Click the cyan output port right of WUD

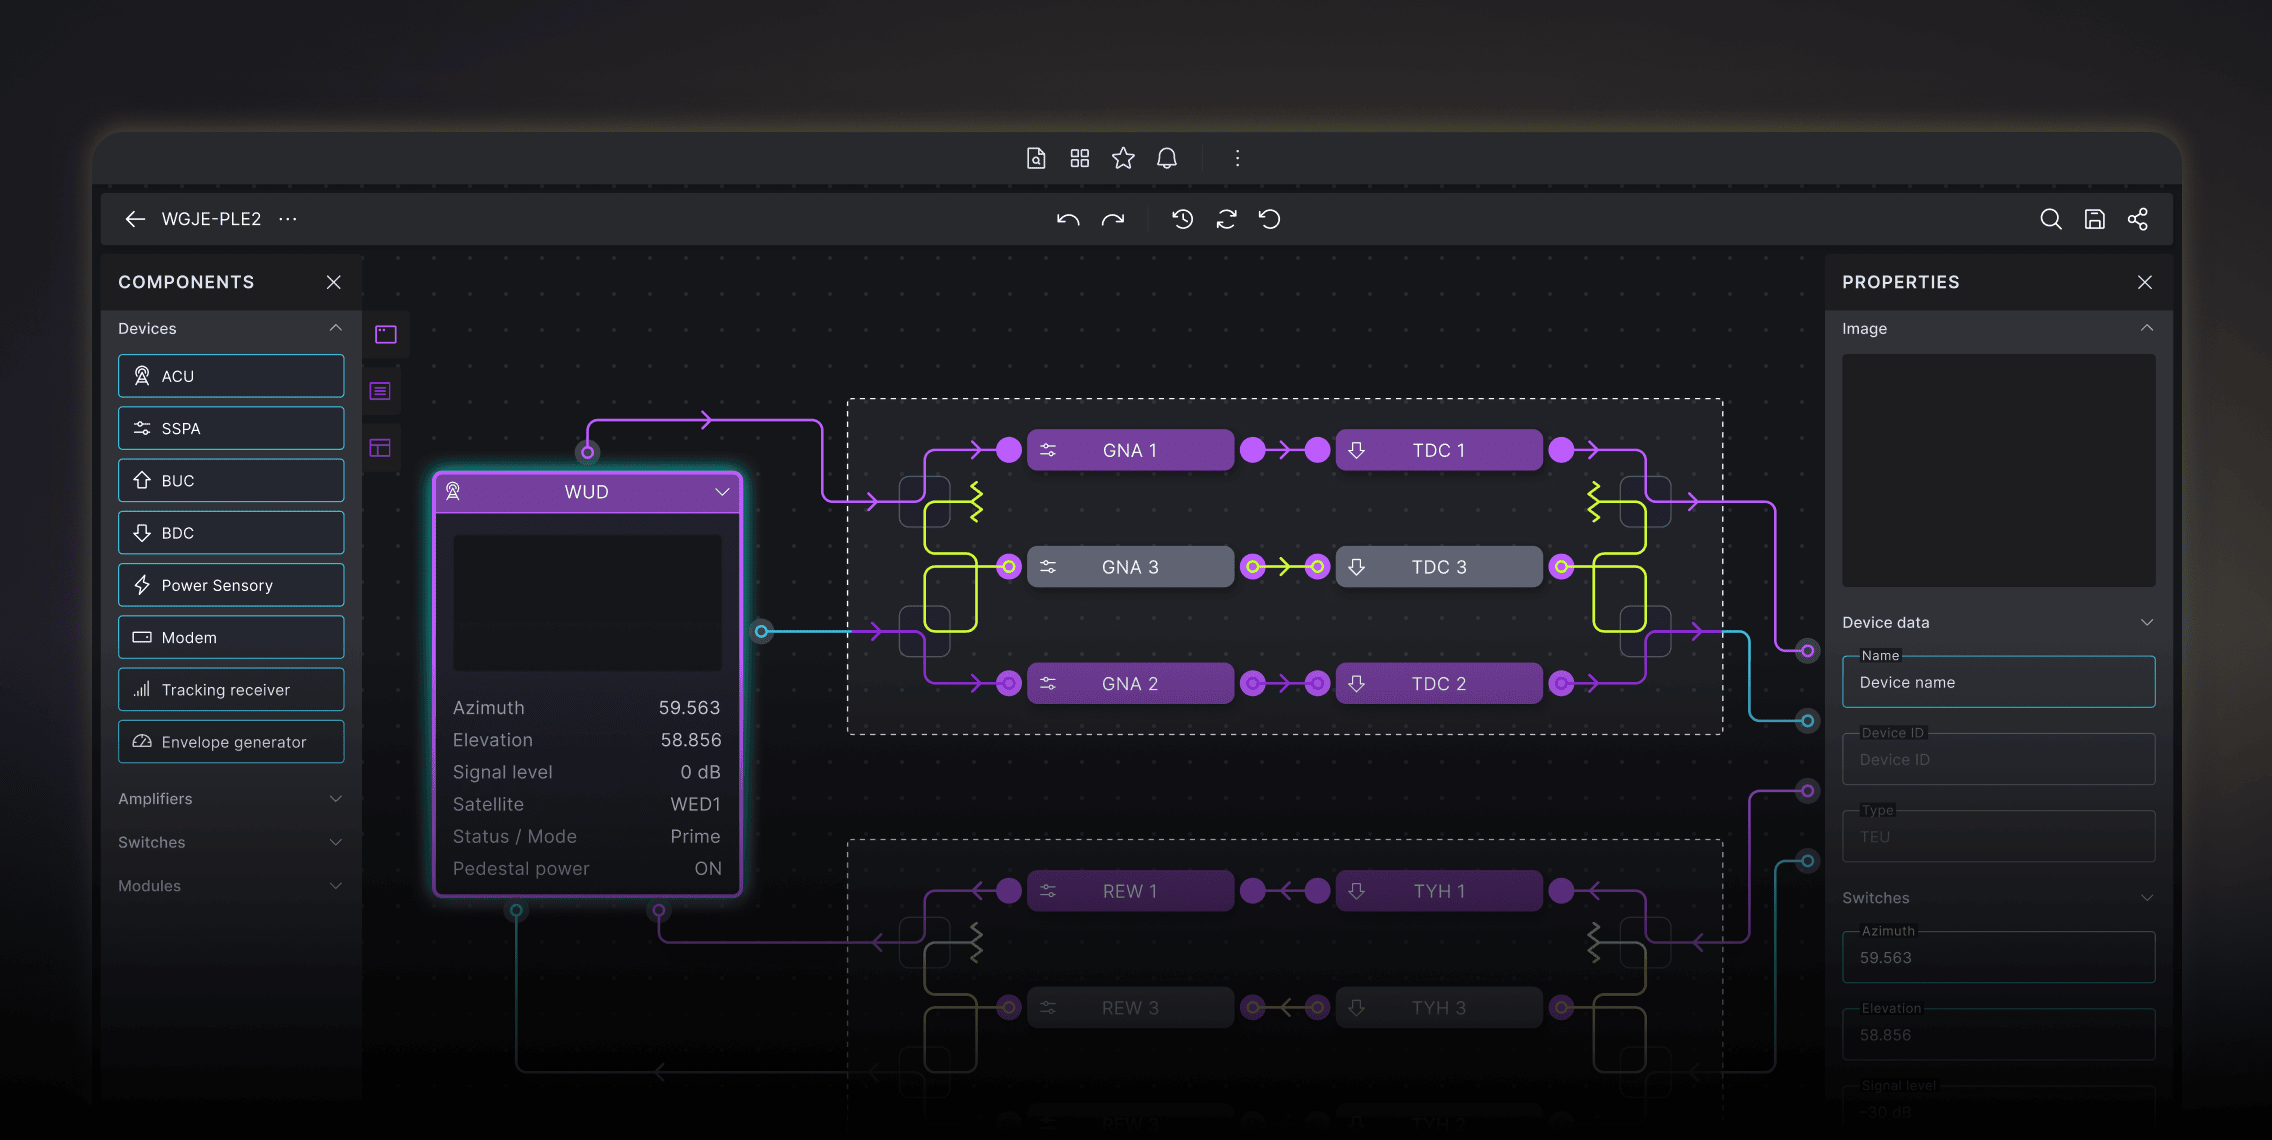[x=762, y=631]
